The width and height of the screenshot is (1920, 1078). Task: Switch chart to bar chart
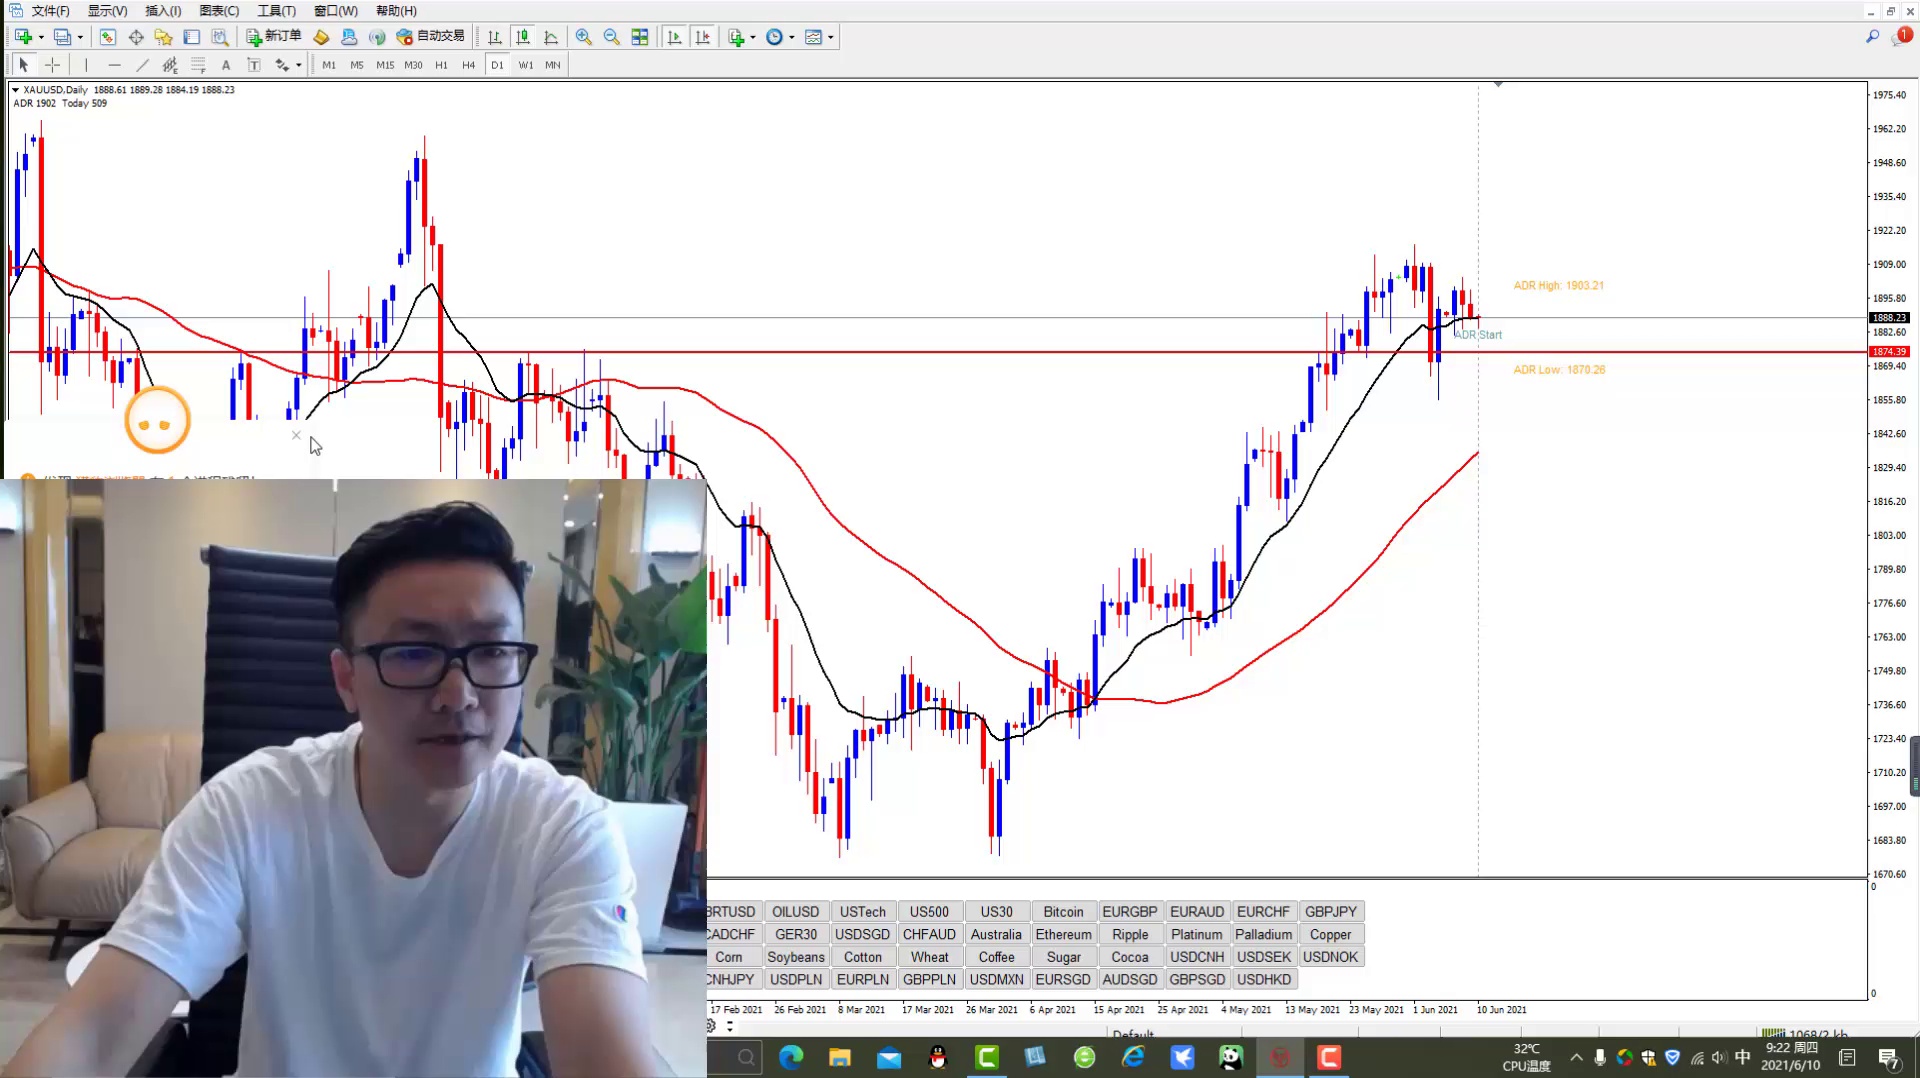495,37
